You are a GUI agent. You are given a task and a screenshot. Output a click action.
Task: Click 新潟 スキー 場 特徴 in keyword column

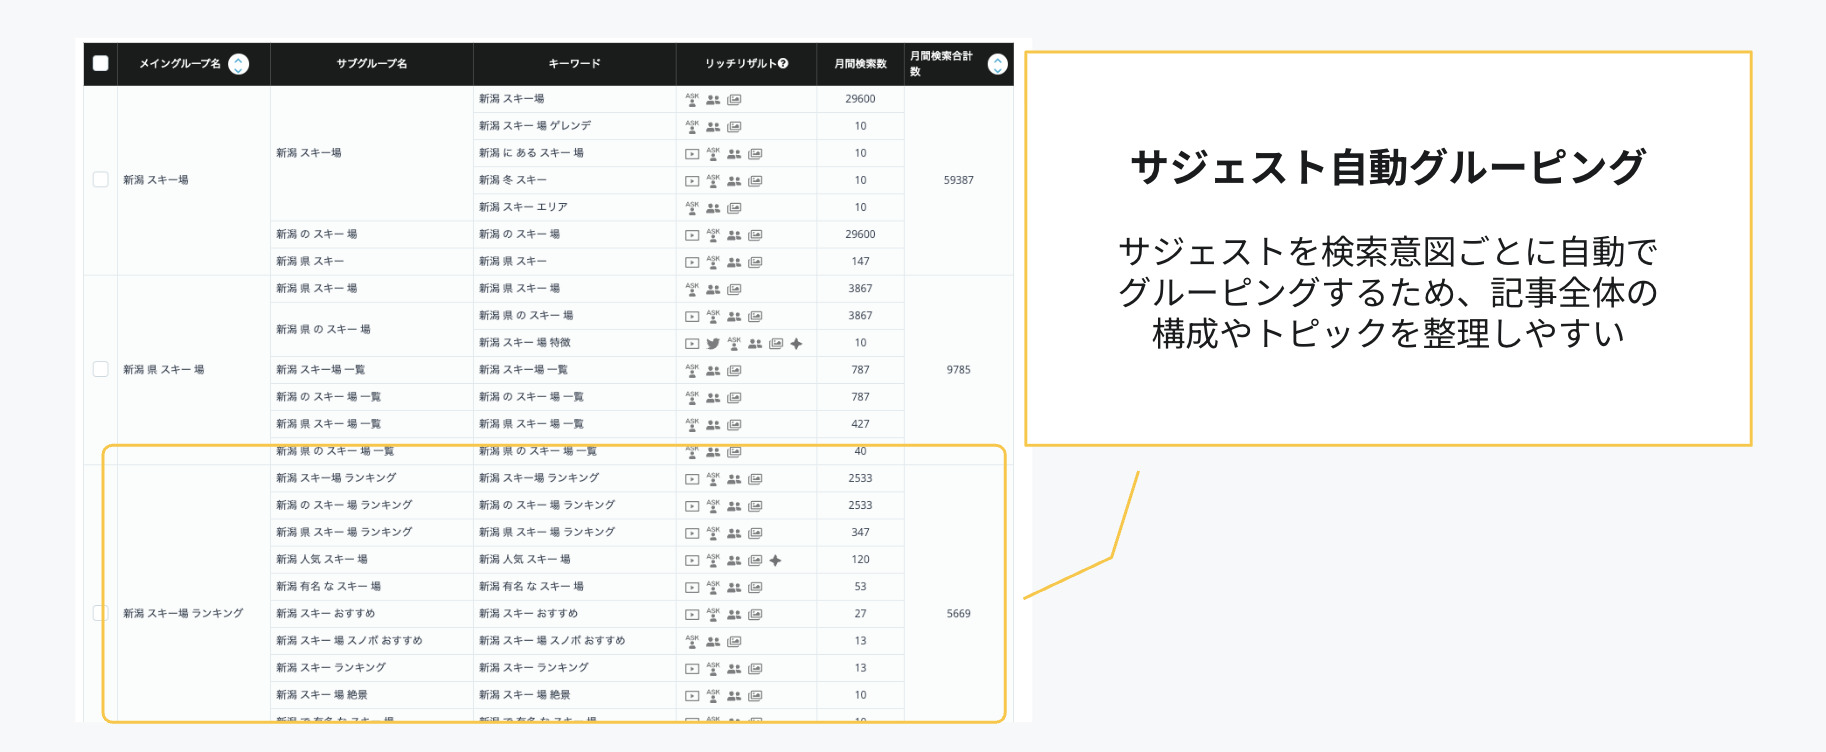(x=524, y=342)
